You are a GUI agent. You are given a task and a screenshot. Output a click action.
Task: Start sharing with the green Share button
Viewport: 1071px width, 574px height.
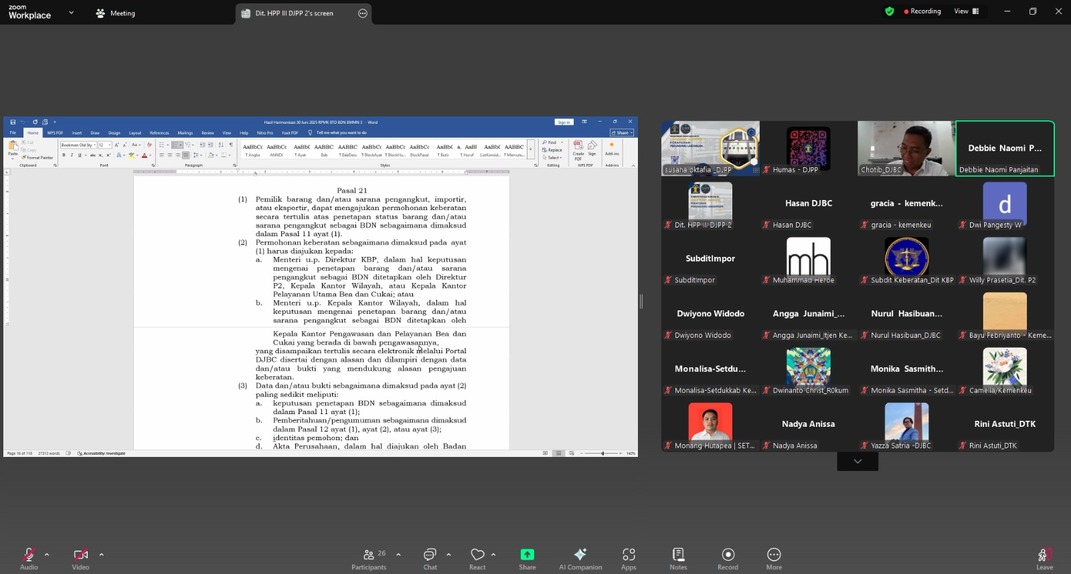click(x=527, y=558)
